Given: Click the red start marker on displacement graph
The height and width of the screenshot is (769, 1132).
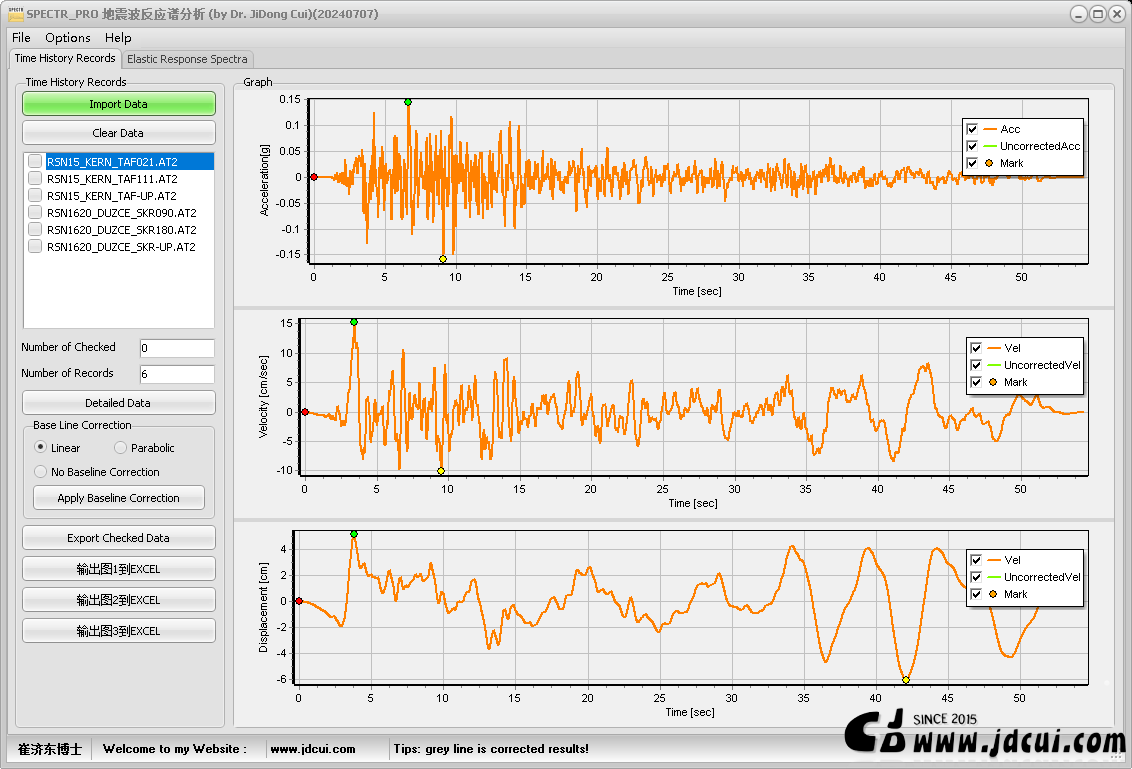Looking at the screenshot, I should tap(299, 601).
